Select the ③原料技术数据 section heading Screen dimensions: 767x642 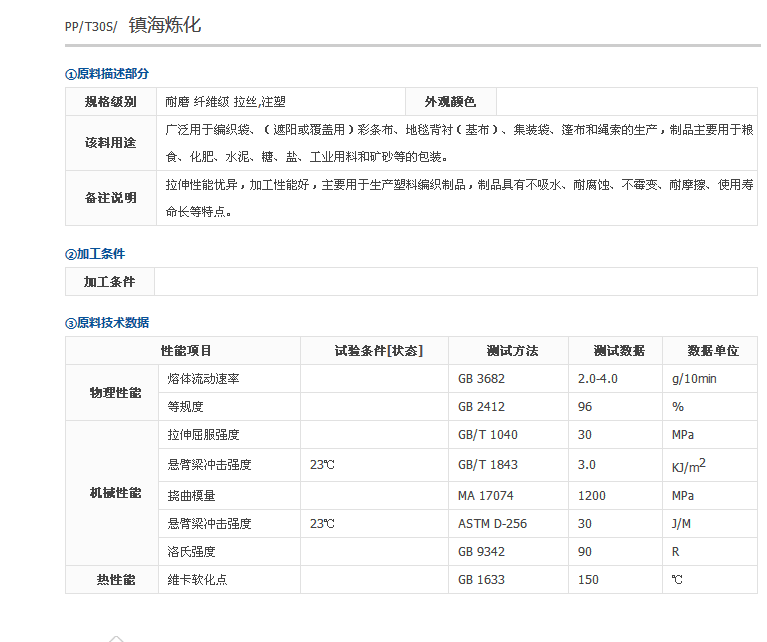coord(107,322)
